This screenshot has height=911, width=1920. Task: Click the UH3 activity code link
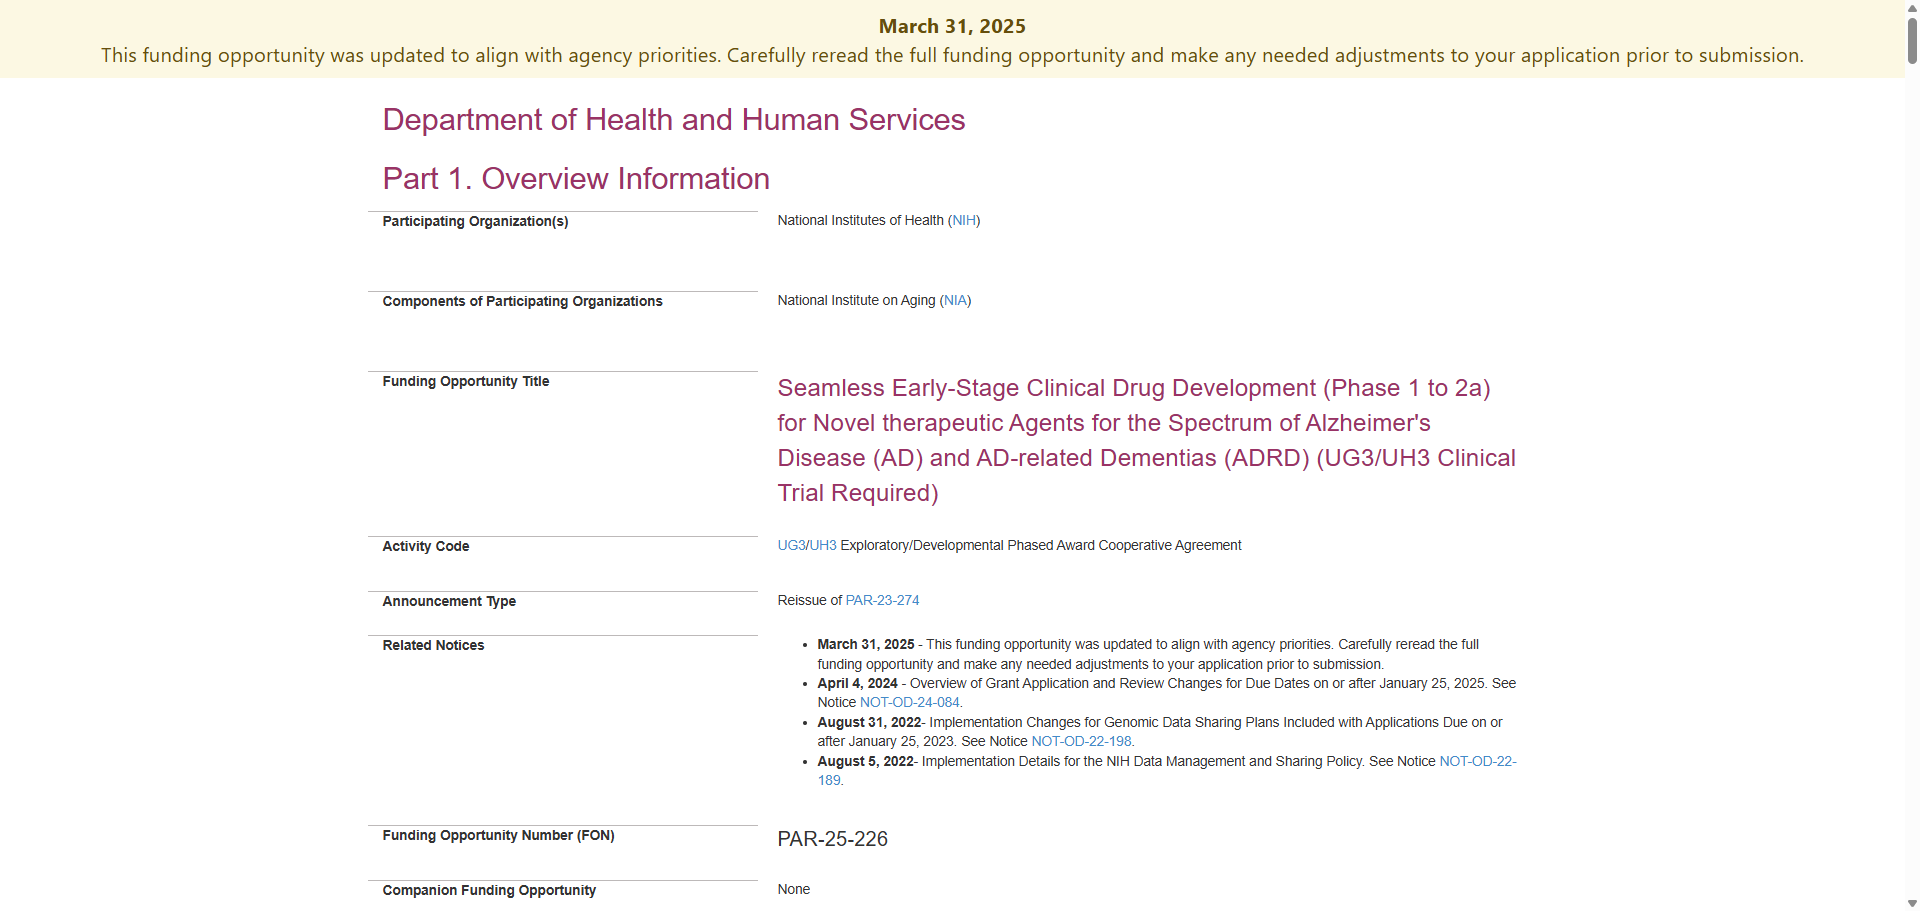(x=823, y=545)
